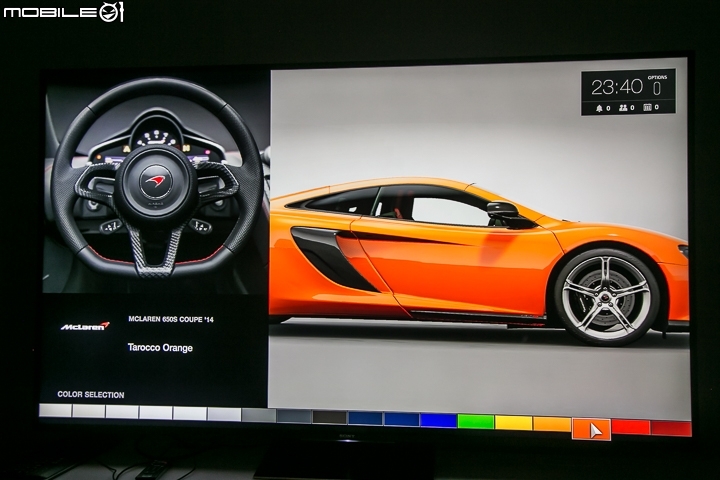
Task: Click the OPTIONS button indicator
Action: 657,85
